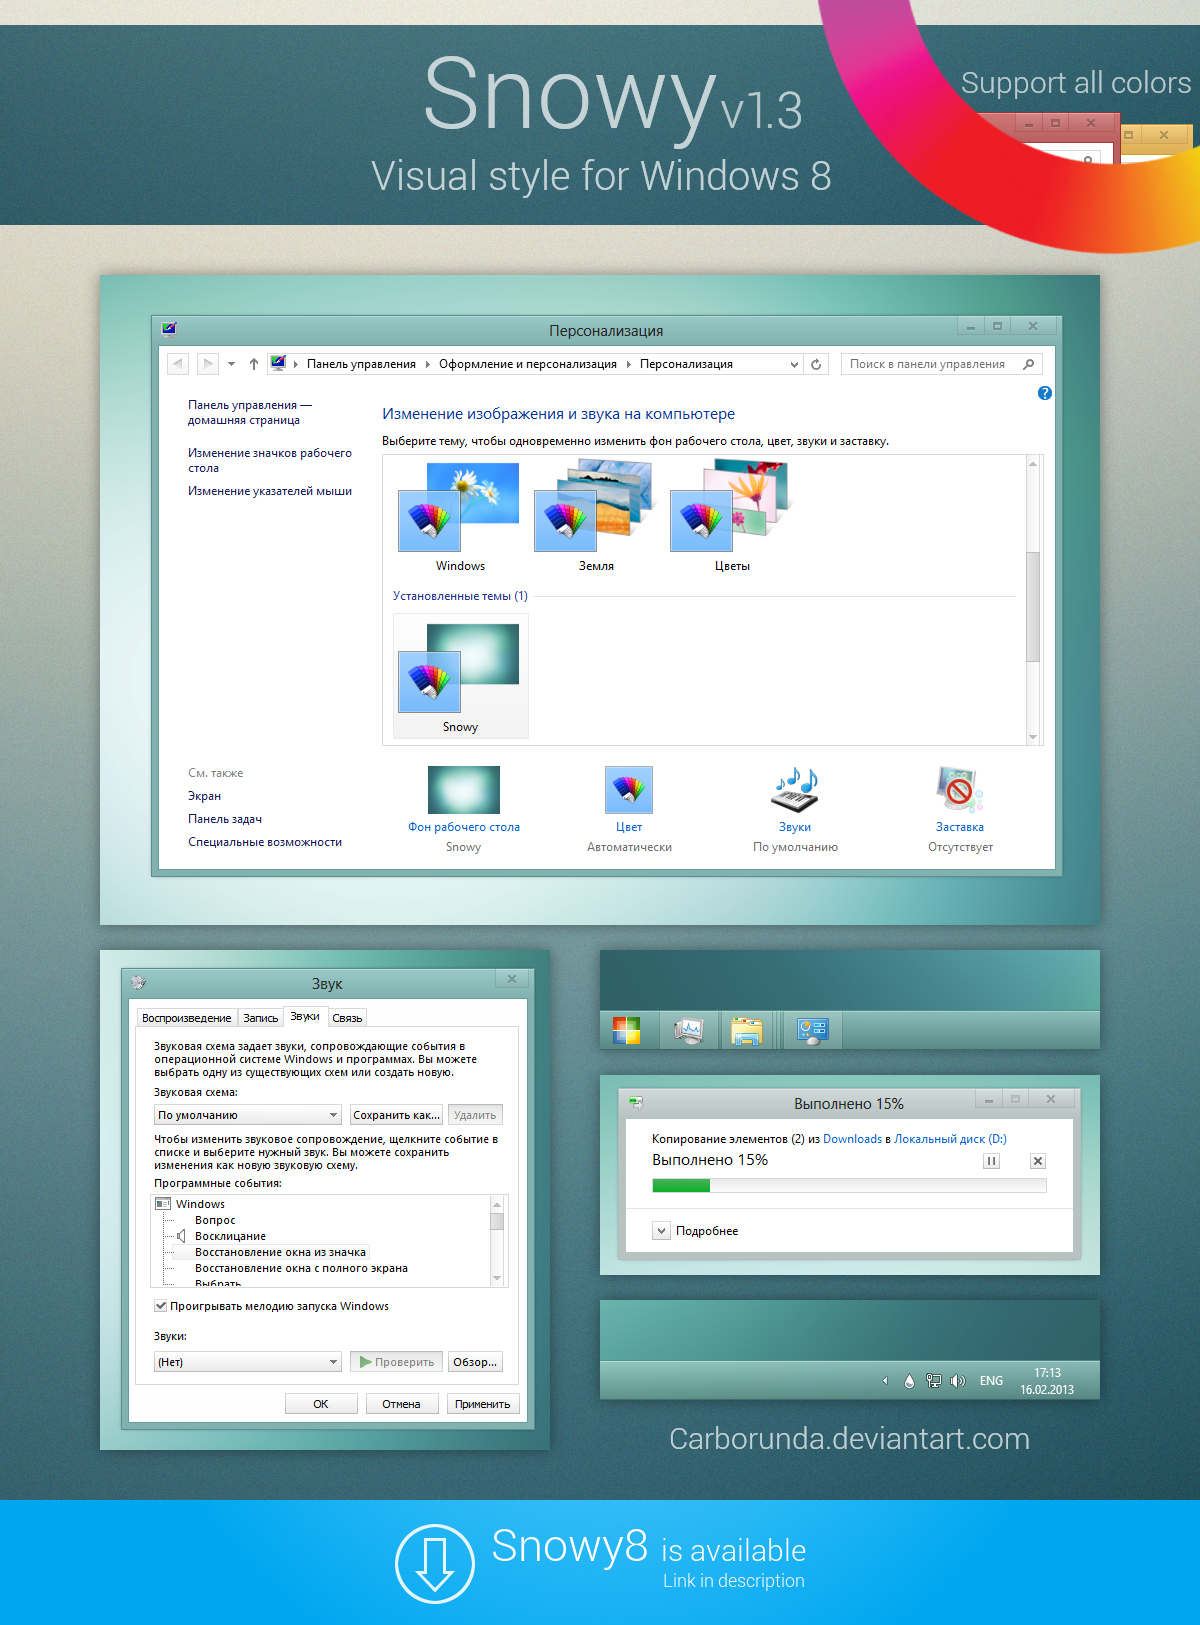This screenshot has width=1200, height=1625.
Task: Open Изменение указателей мыши link
Action: (270, 491)
